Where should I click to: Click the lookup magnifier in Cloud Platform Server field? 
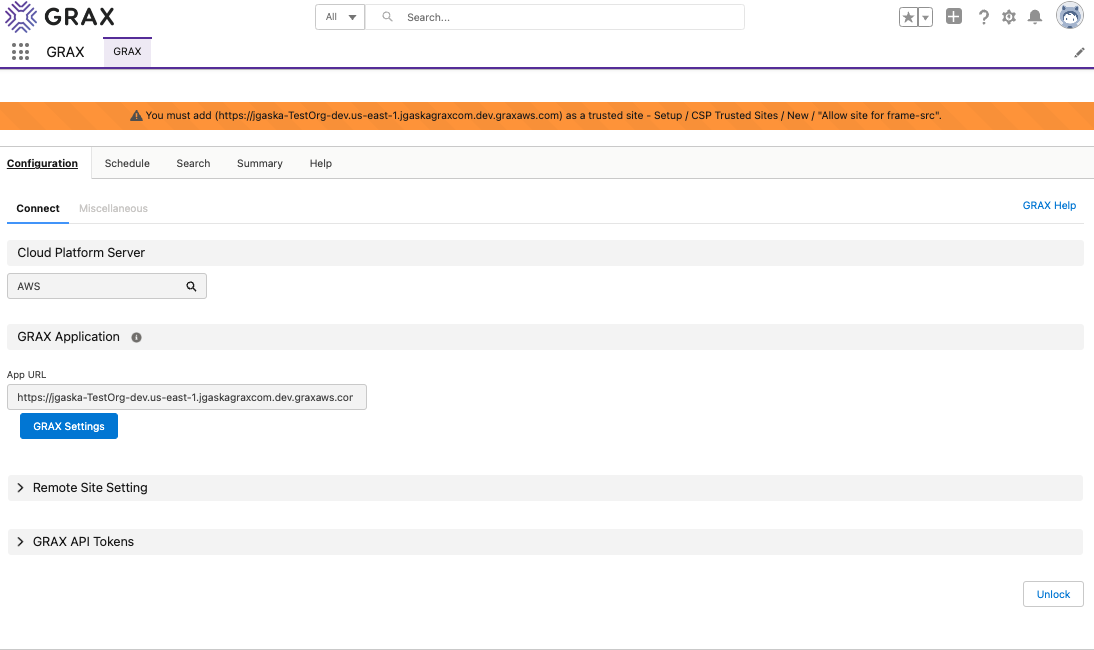(x=191, y=287)
